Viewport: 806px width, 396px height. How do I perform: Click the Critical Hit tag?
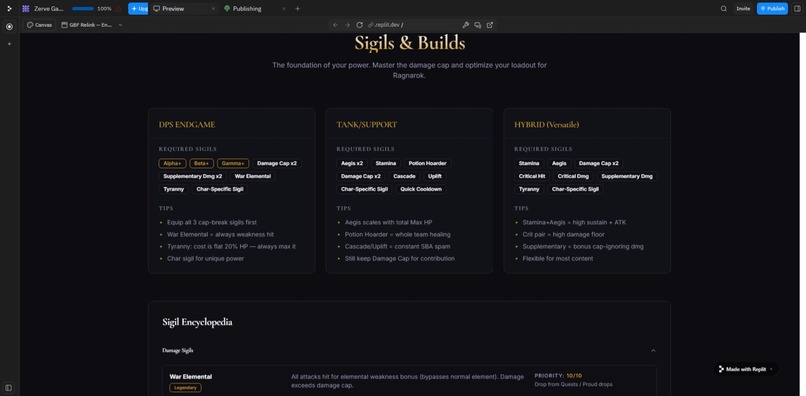pyautogui.click(x=532, y=176)
